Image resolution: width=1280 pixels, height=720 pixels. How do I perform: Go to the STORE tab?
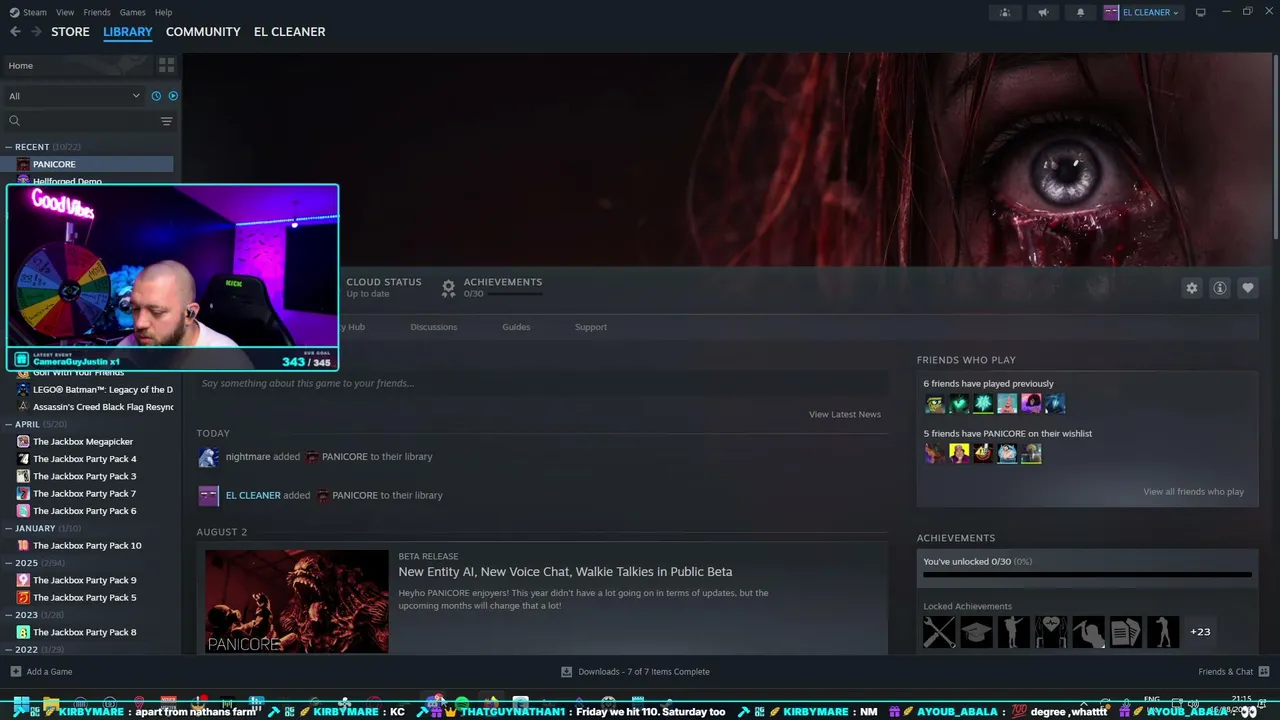coord(70,32)
